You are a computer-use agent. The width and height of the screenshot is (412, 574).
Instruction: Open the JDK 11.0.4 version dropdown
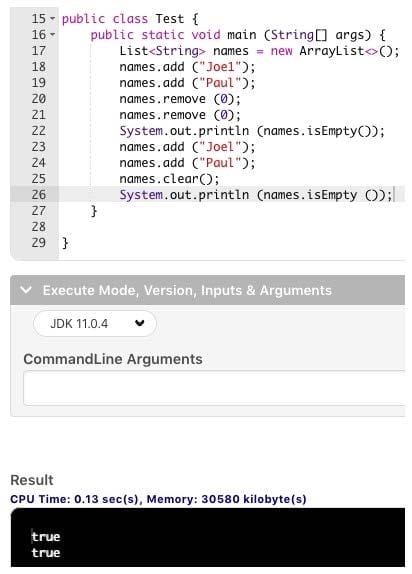[94, 324]
